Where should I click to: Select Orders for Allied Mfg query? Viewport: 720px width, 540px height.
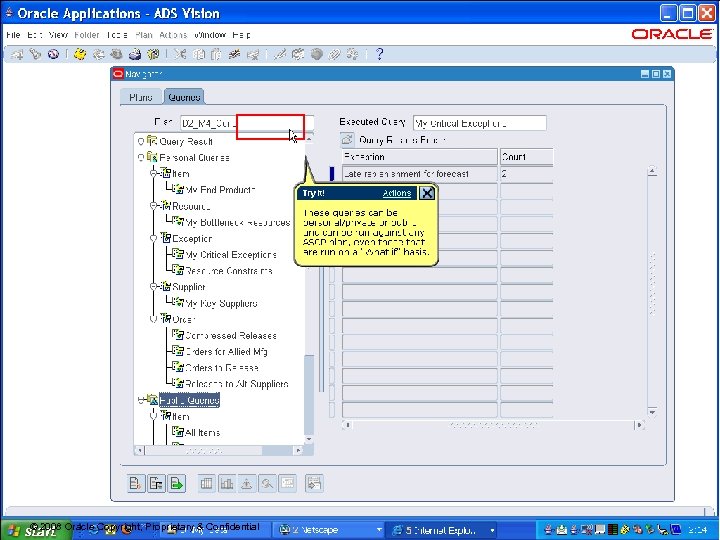point(226,351)
